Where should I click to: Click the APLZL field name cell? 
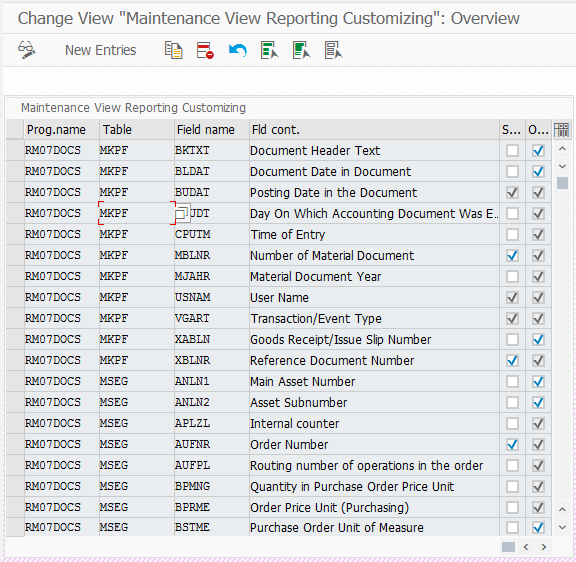click(212, 423)
